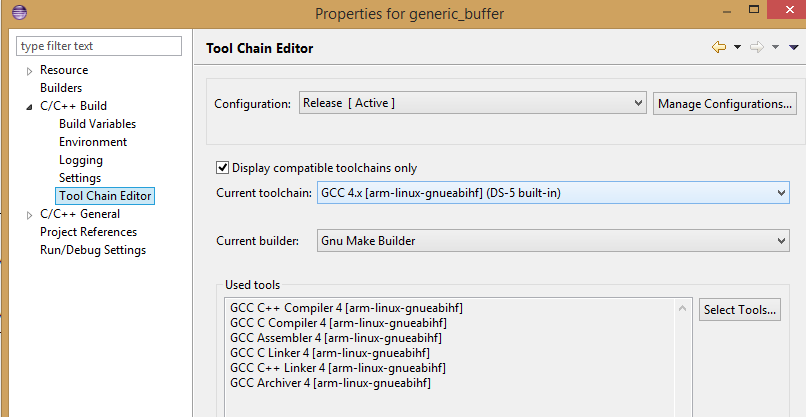This screenshot has height=417, width=806.
Task: Click the back navigation arrow icon
Action: click(718, 47)
